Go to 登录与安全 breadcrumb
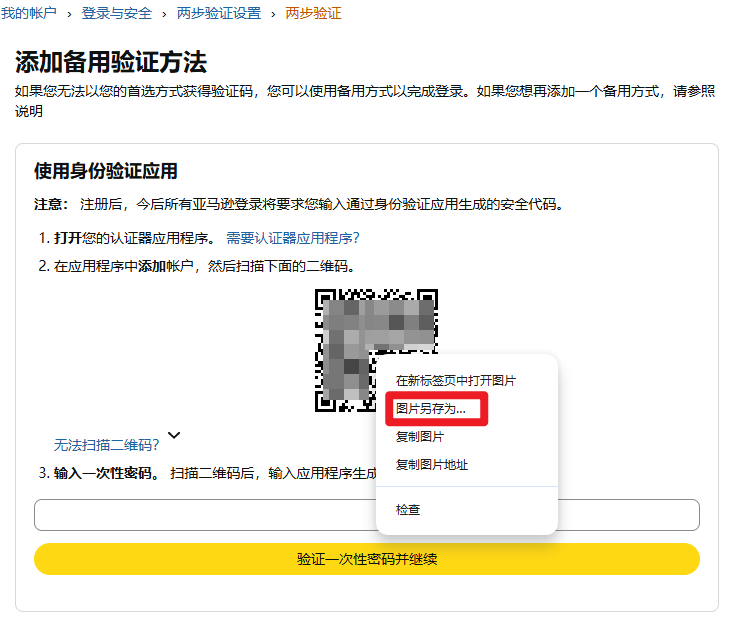The height and width of the screenshot is (628, 733). click(x=116, y=13)
